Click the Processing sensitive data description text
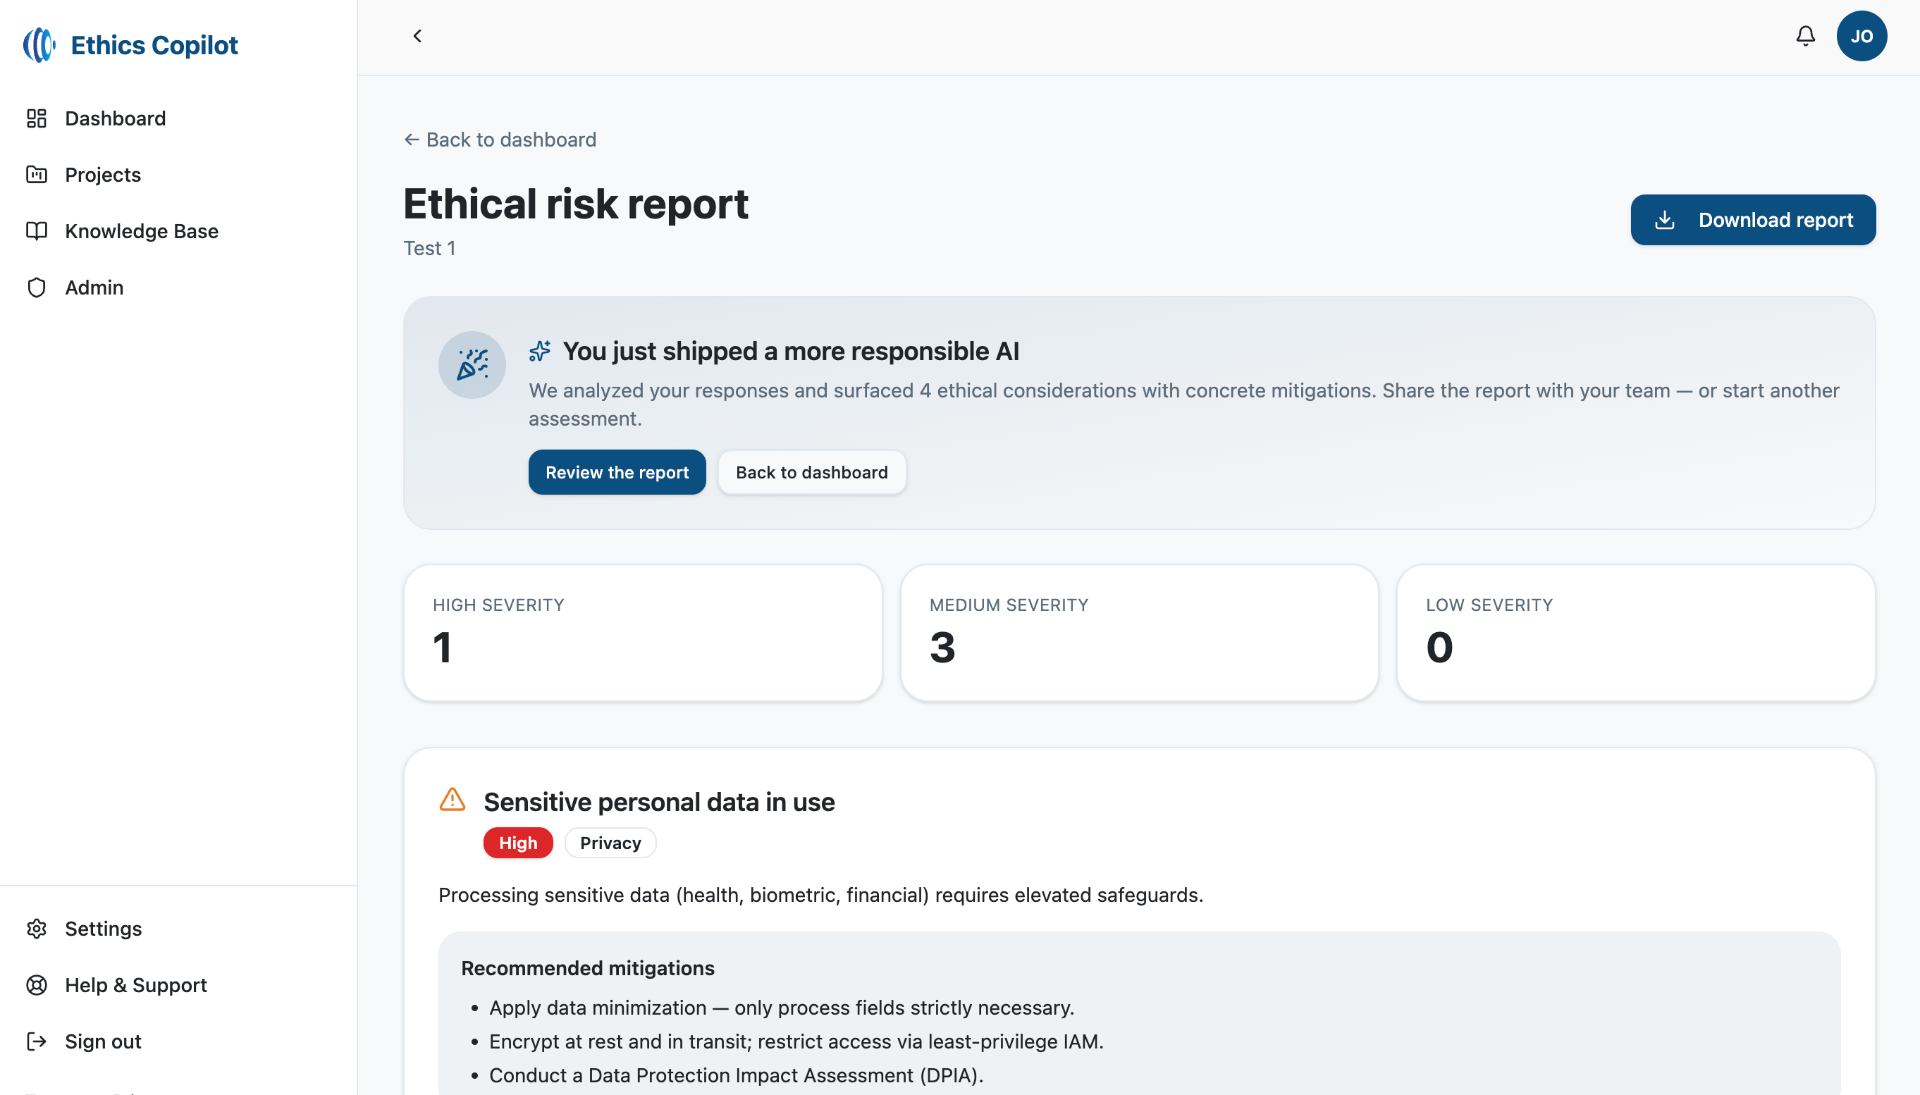Viewport: 1920px width, 1095px height. [x=821, y=895]
